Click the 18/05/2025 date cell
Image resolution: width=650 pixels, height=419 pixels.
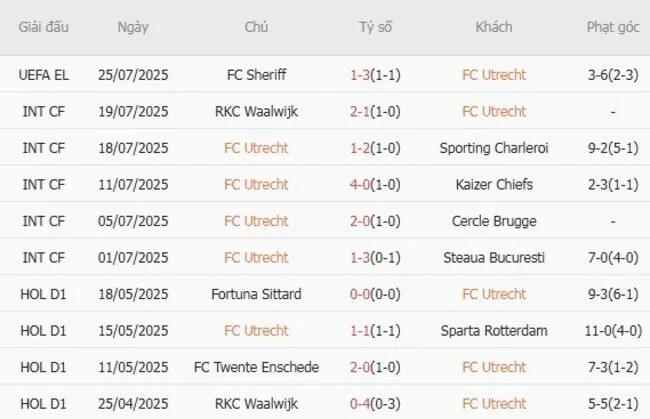point(134,294)
